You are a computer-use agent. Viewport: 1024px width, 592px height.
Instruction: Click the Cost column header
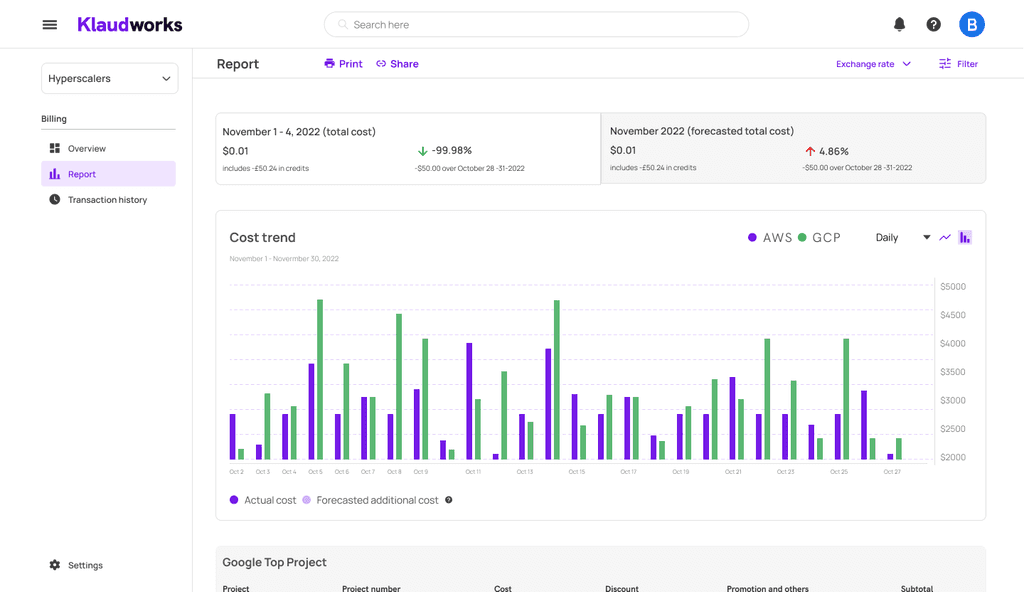click(503, 588)
